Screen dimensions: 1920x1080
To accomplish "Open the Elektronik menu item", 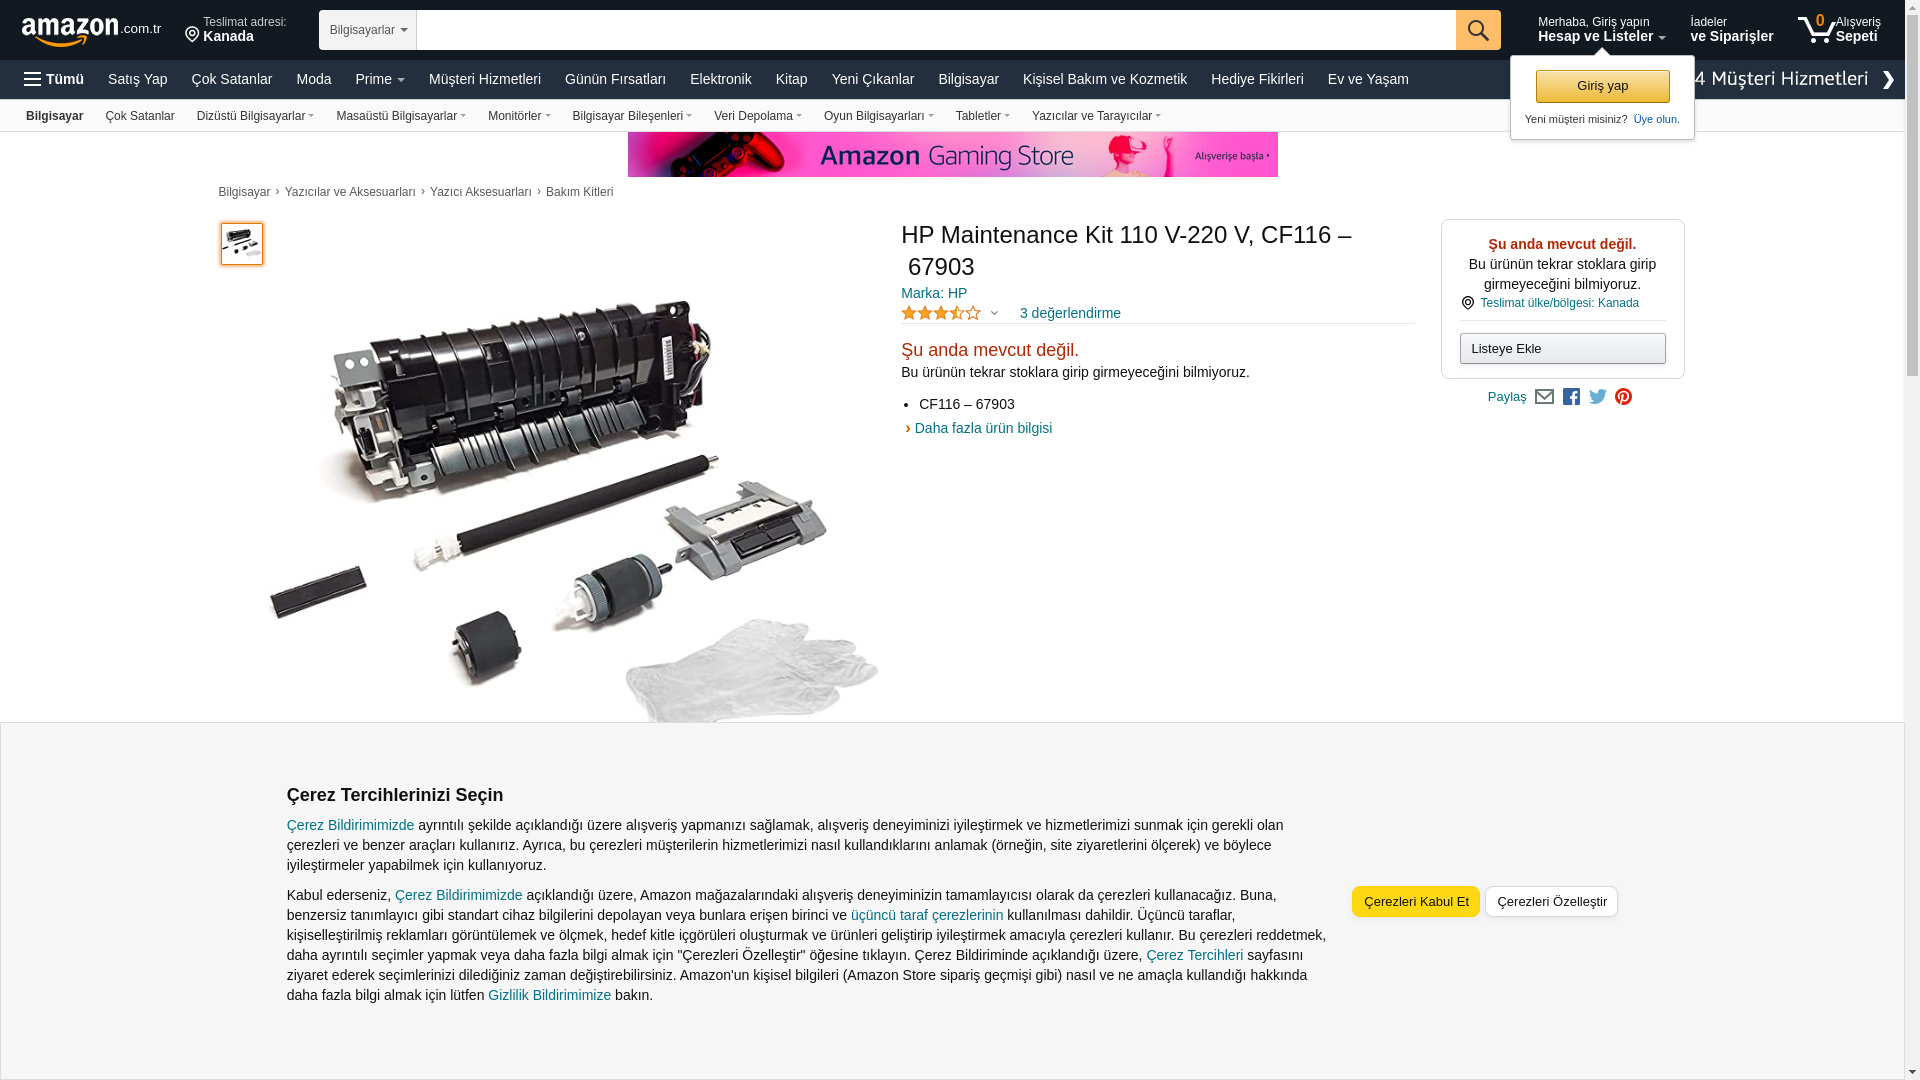I will coord(721,79).
